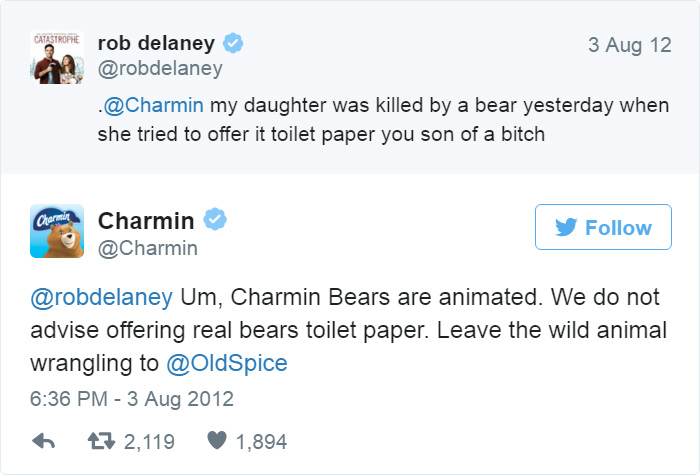
Task: Click rob delaney's verified badge
Action: [233, 43]
